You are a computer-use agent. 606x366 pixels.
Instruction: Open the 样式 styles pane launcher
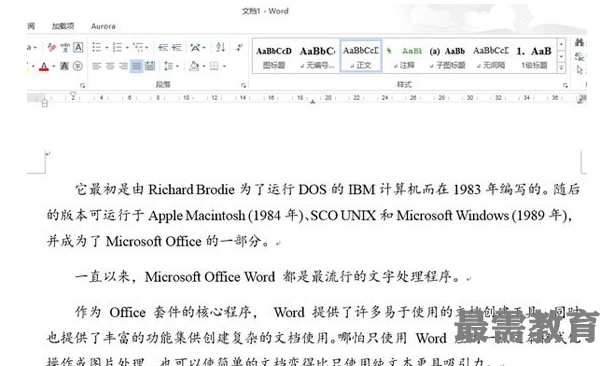[565, 85]
